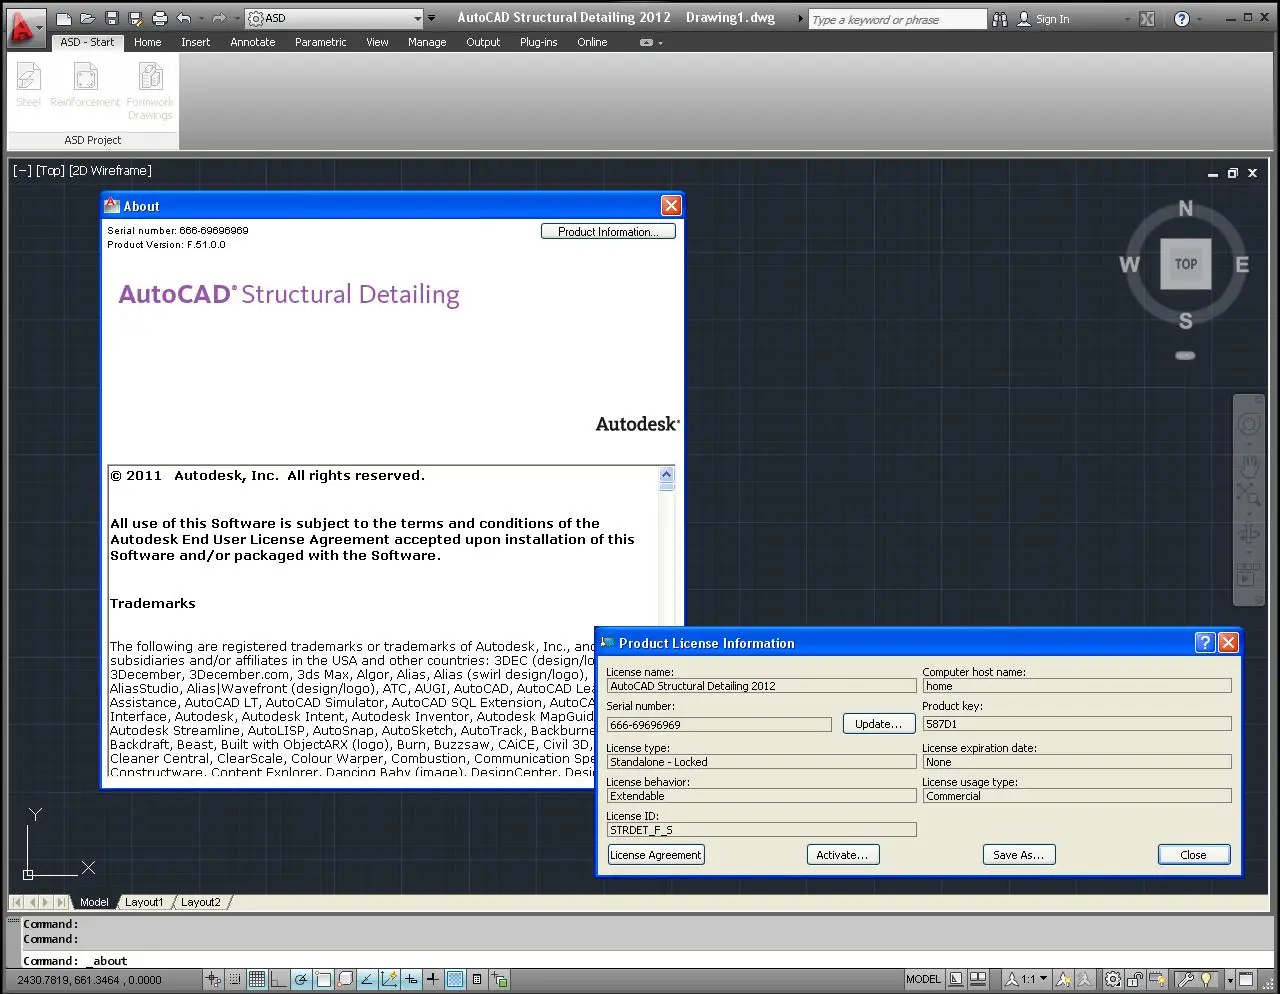Viewport: 1280px width, 994px height.
Task: Select the Annotate ribbon tab
Action: [253, 42]
